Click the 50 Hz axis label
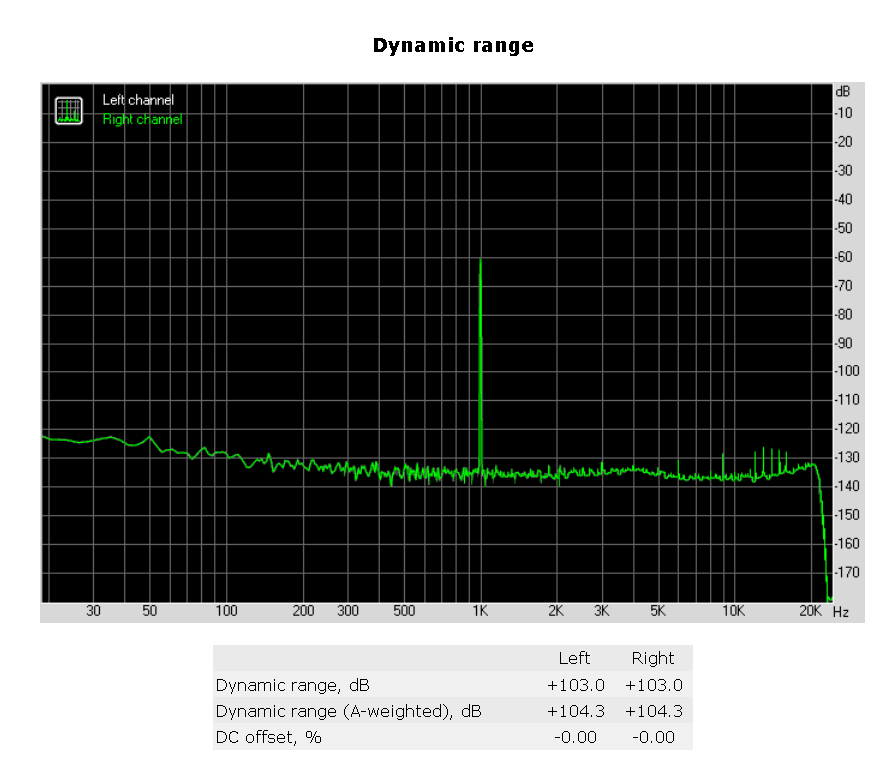The height and width of the screenshot is (761, 889). (149, 611)
